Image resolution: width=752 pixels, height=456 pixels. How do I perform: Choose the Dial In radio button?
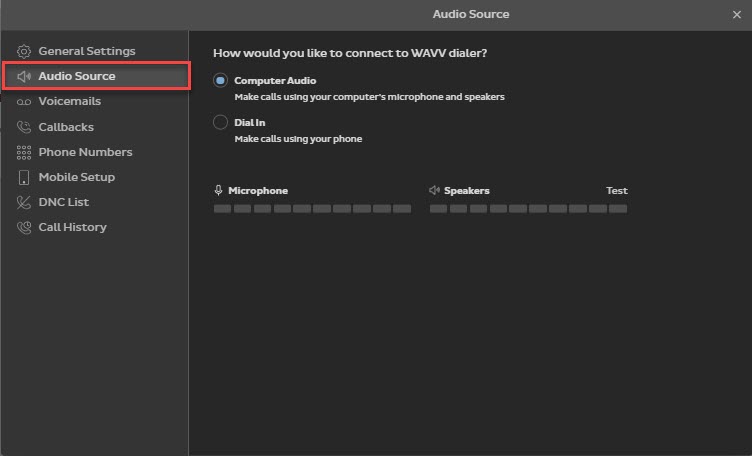tap(221, 122)
